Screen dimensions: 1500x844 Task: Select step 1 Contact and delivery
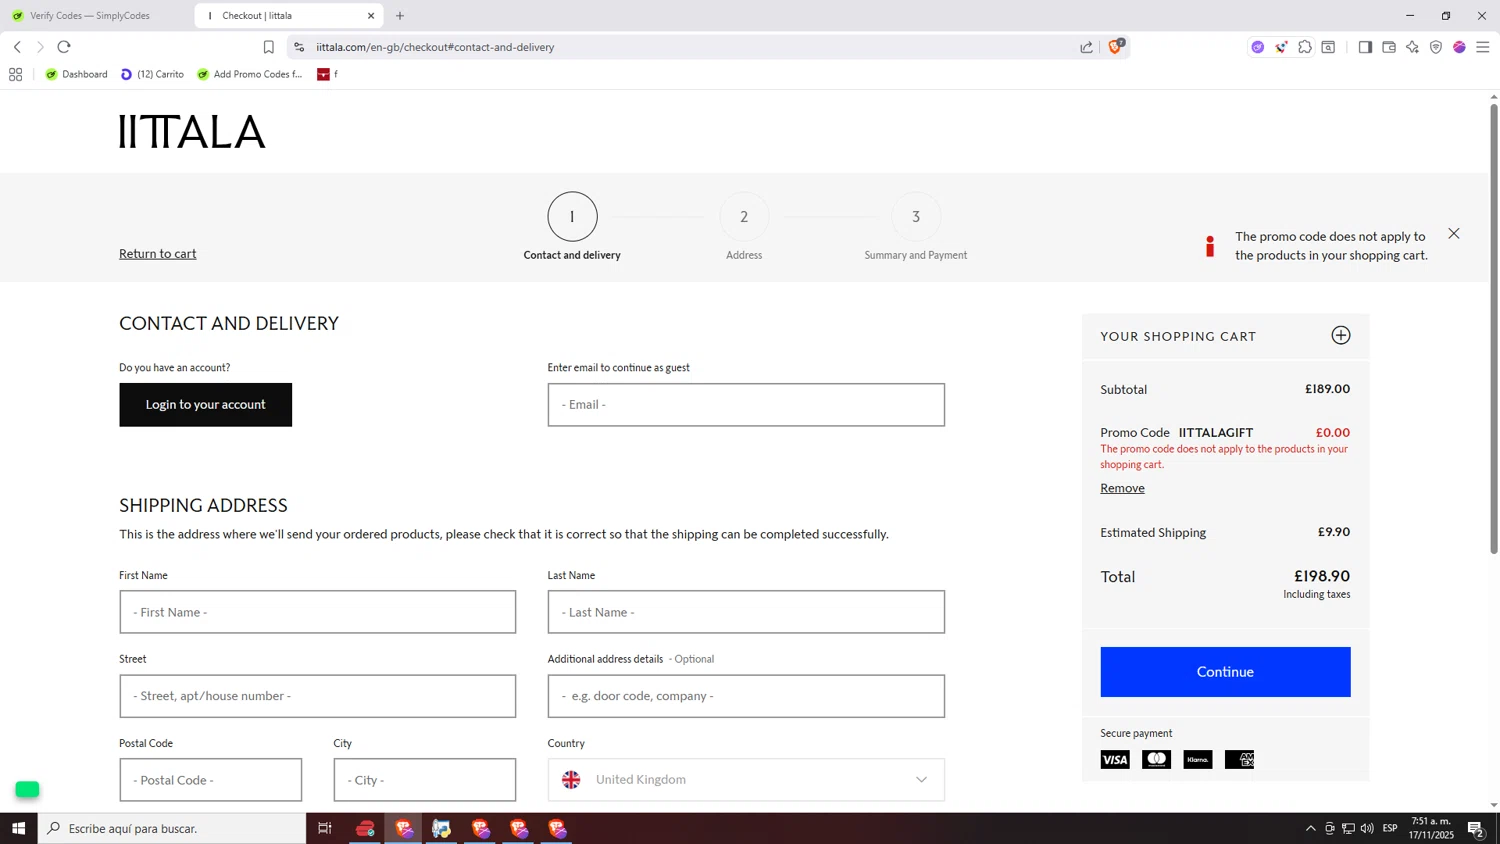pos(572,217)
